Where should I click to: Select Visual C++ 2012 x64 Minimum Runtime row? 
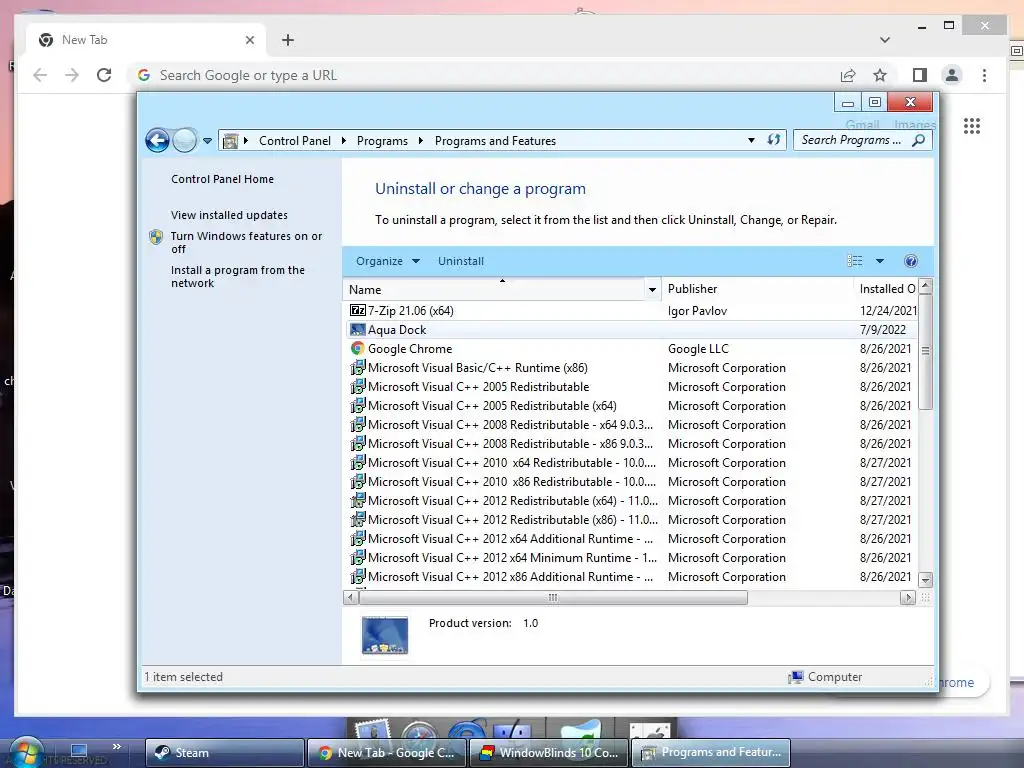630,558
